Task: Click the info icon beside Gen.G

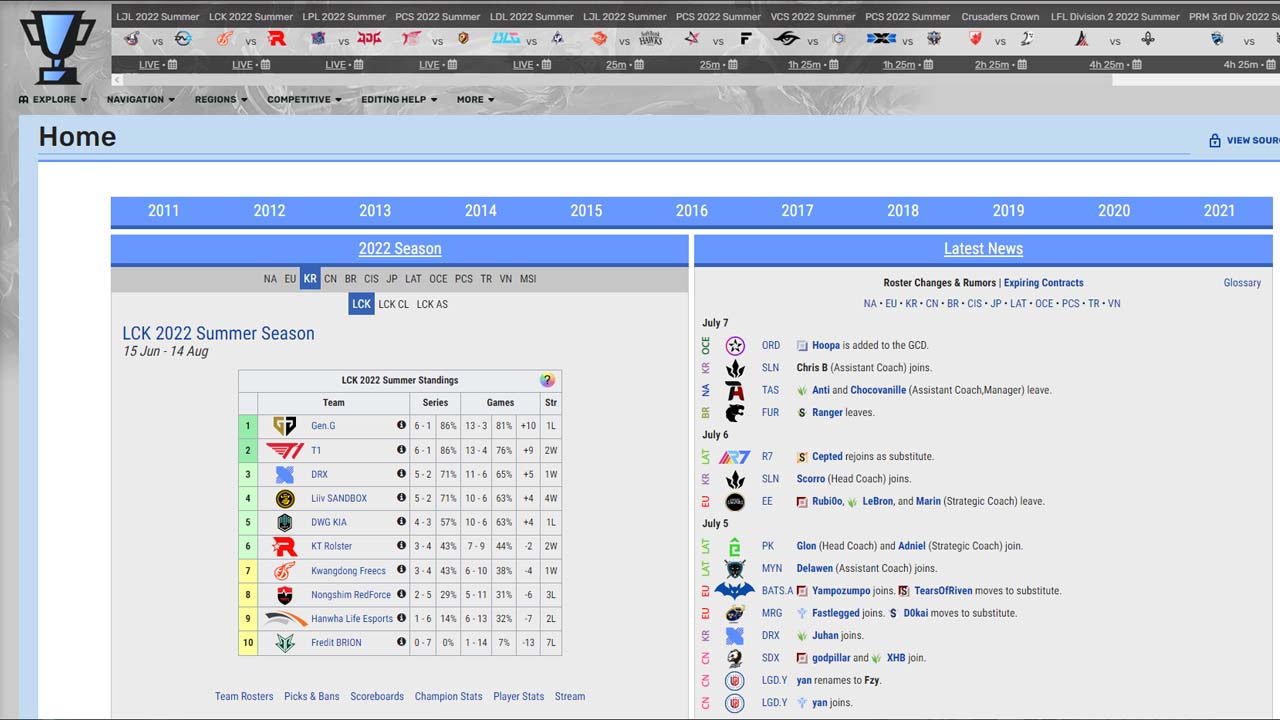Action: [401, 425]
